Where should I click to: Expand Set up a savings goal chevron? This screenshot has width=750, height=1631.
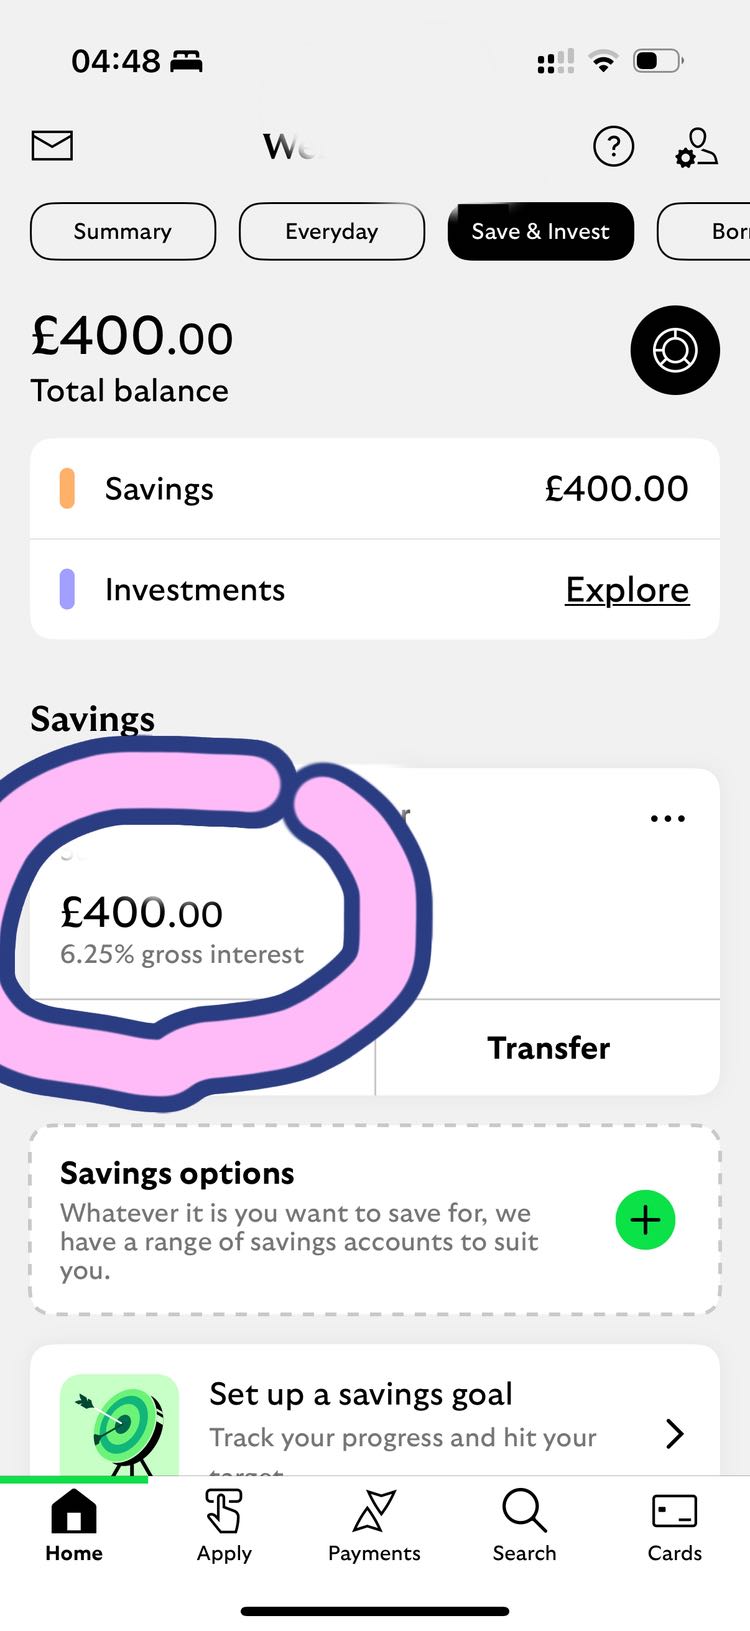point(675,1434)
